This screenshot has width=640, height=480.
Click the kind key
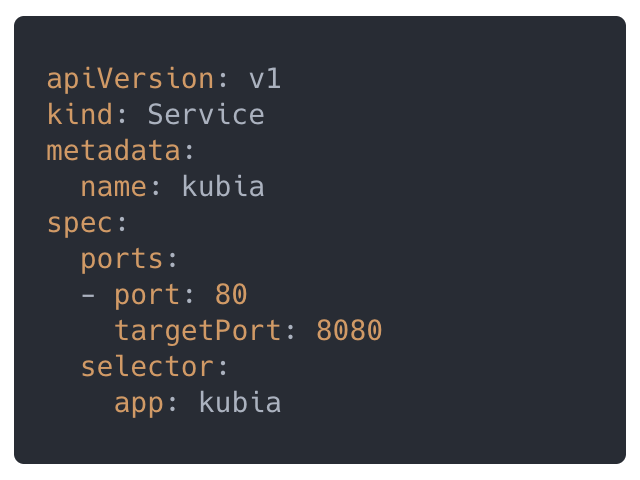[80, 114]
